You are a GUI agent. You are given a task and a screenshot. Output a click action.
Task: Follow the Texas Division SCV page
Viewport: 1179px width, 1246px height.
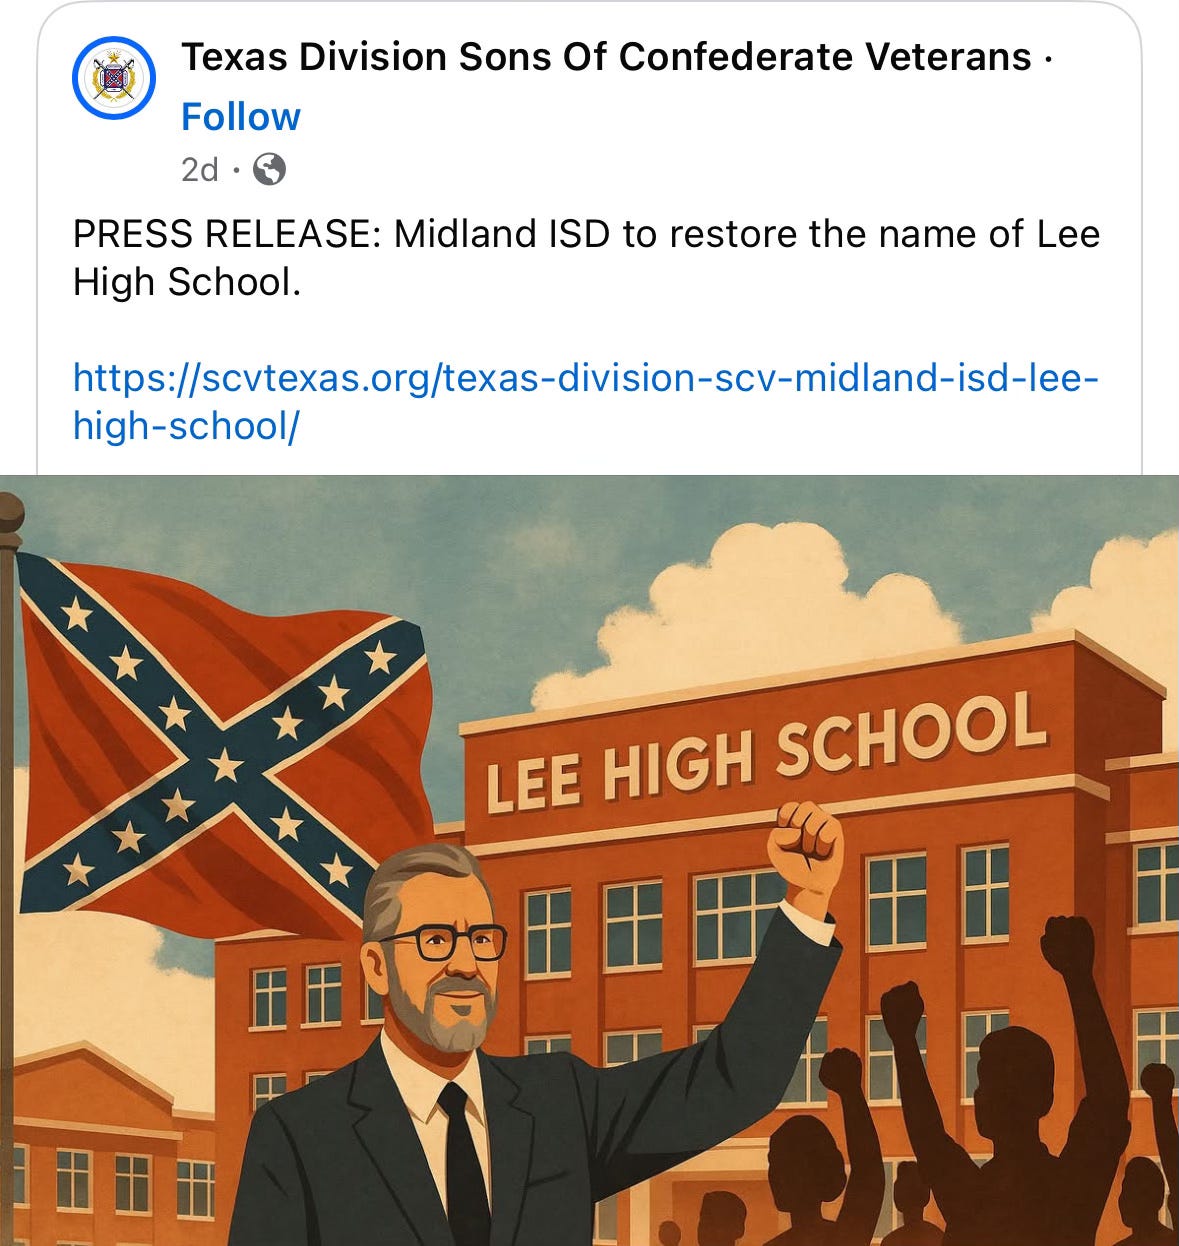[240, 117]
